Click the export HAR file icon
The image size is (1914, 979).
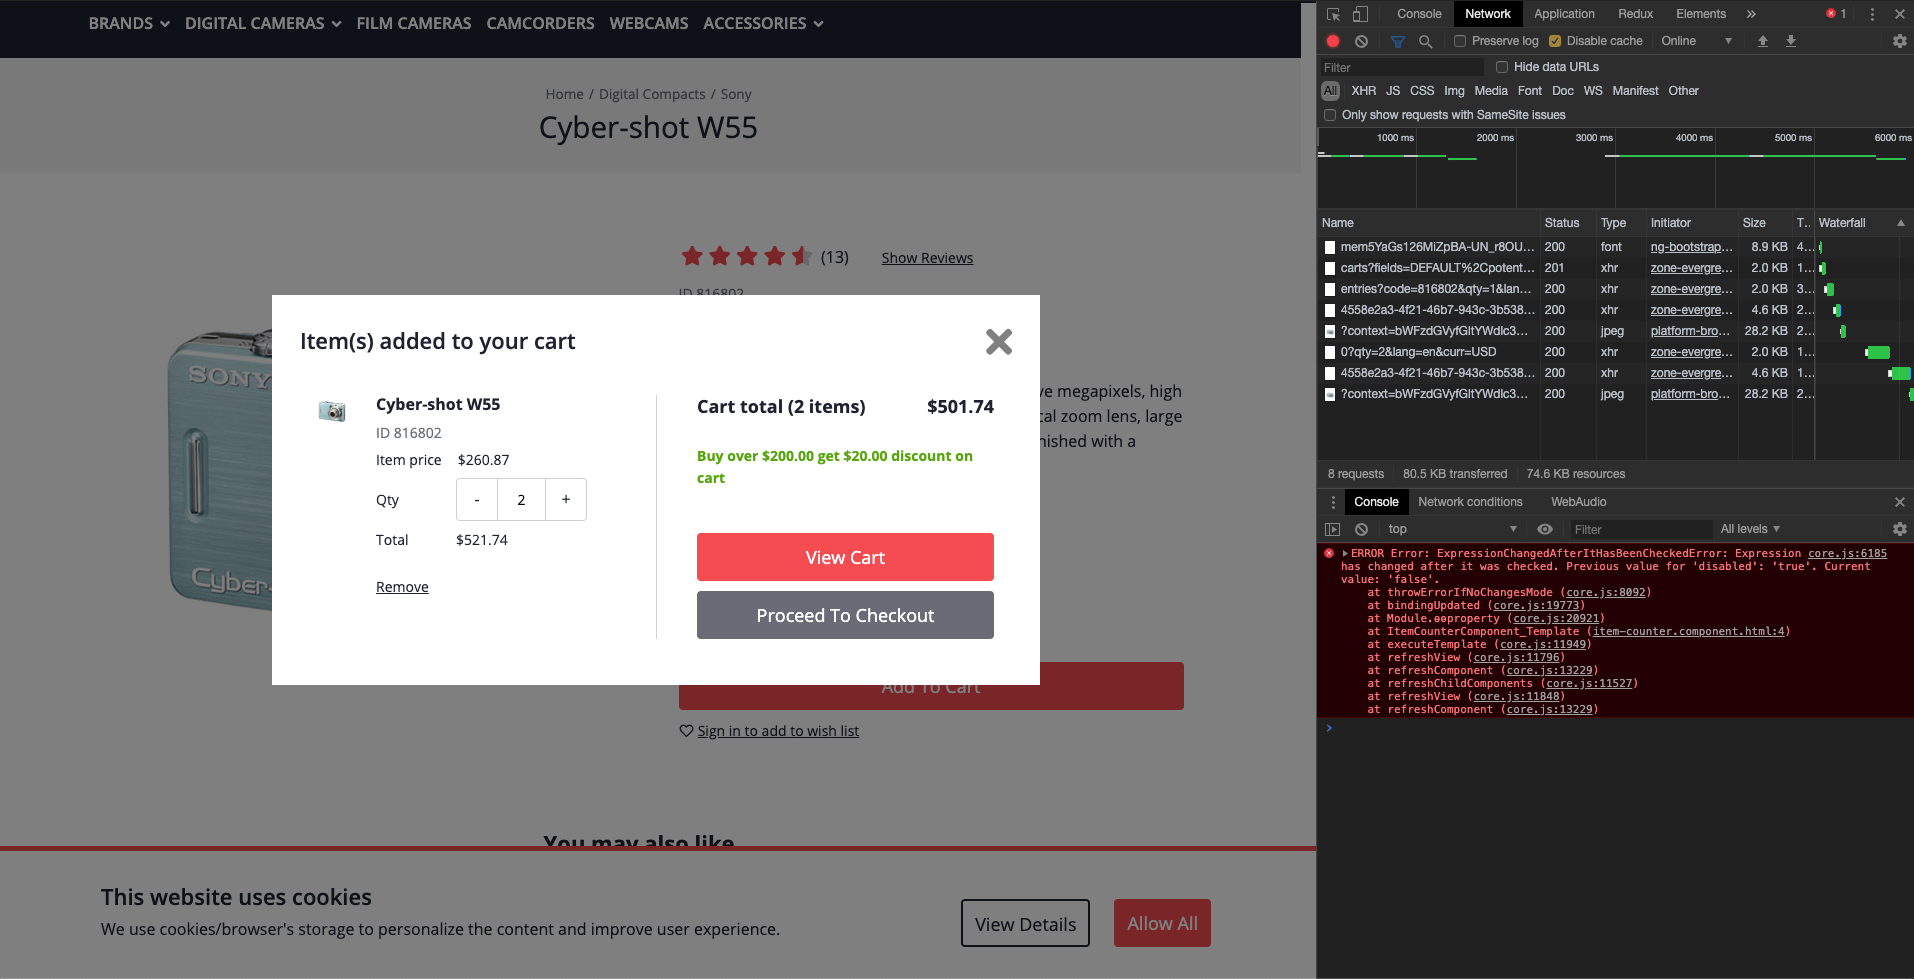coord(1791,41)
